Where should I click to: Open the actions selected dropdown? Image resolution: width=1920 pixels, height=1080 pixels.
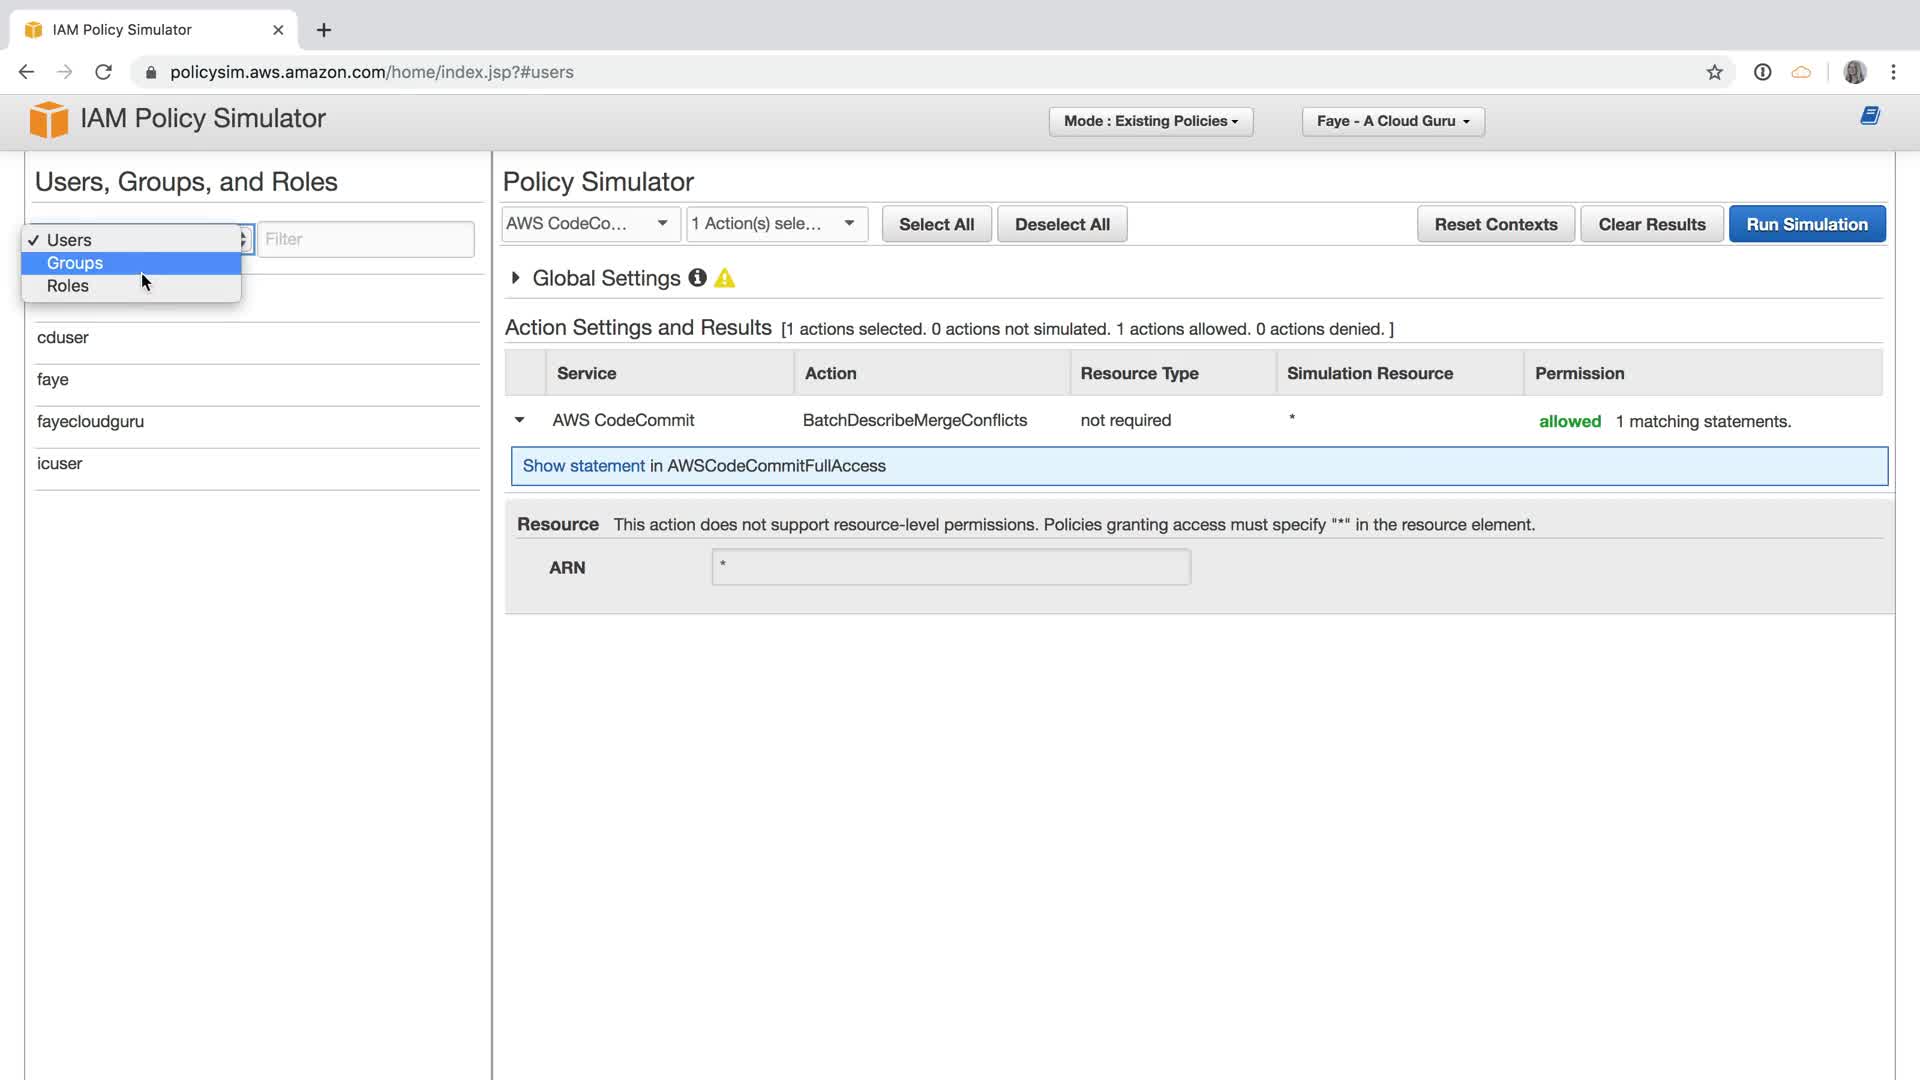(x=776, y=224)
